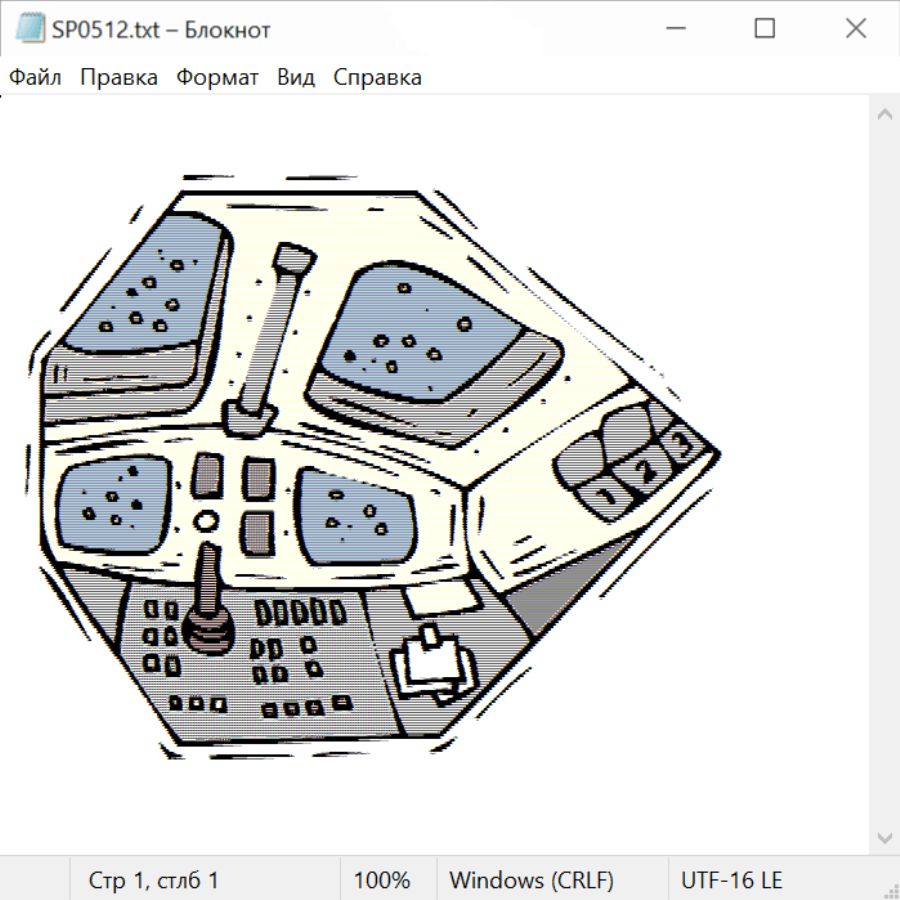Click the scroll up arrow
This screenshot has width=900, height=900.
[x=884, y=114]
